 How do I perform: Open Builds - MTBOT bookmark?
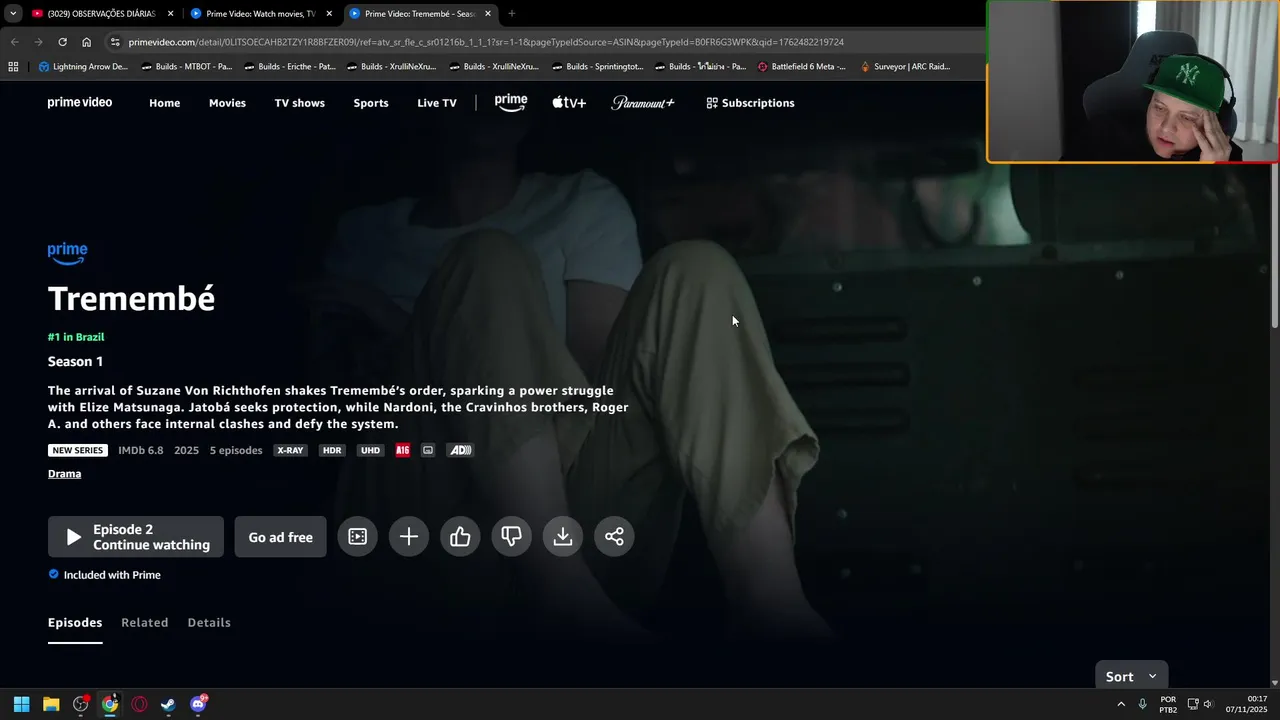point(187,67)
